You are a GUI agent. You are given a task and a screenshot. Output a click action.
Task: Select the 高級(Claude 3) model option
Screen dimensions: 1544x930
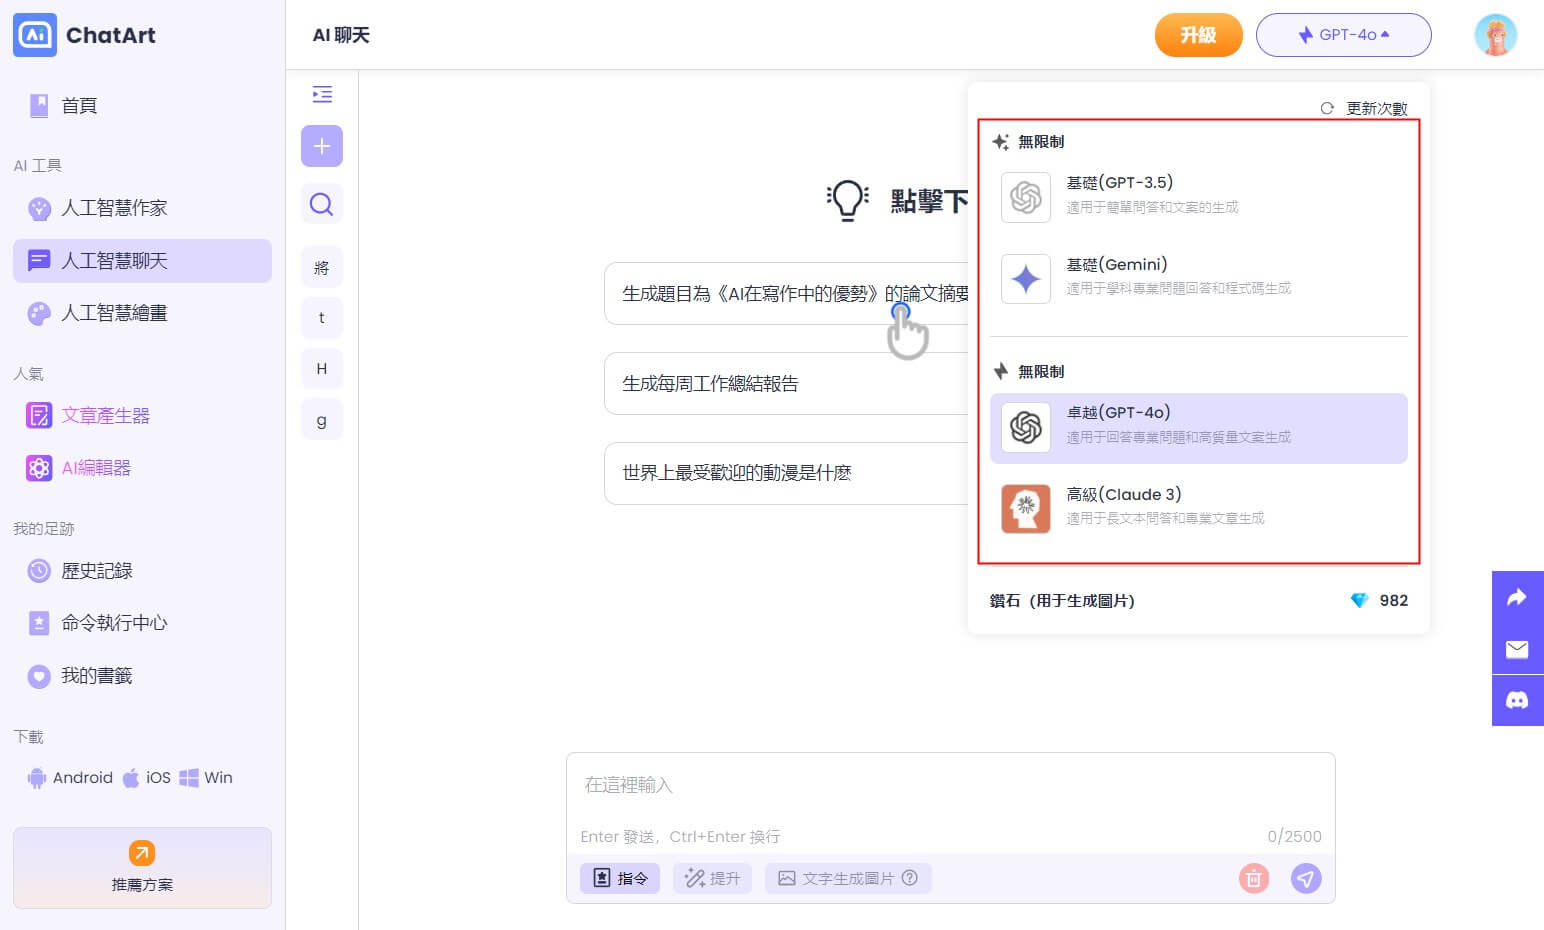coord(1198,508)
